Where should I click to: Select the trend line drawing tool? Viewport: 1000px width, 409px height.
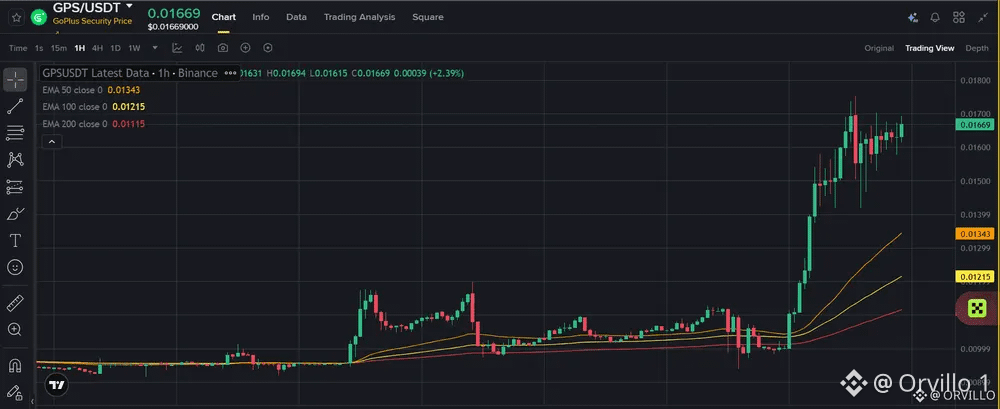(15, 107)
